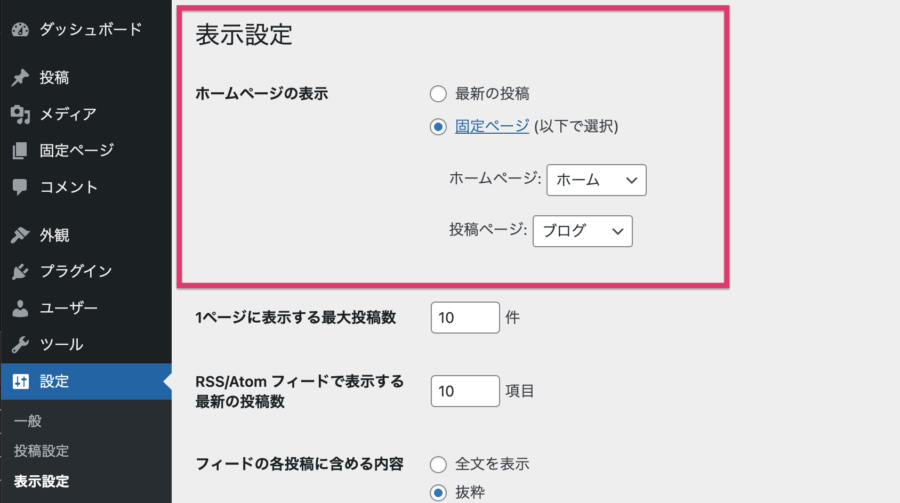Image resolution: width=900 pixels, height=503 pixels.
Task: Click the 固定ページ pages icon
Action: coord(20,151)
